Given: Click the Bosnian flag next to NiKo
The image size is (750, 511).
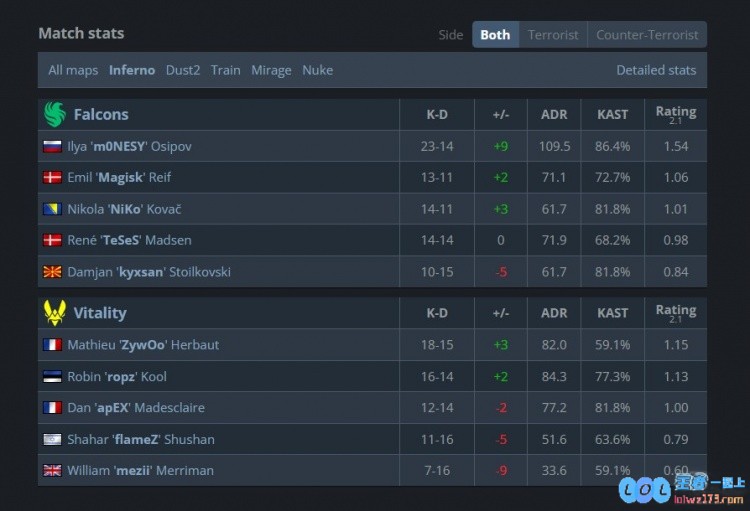Looking at the screenshot, I should click(52, 209).
